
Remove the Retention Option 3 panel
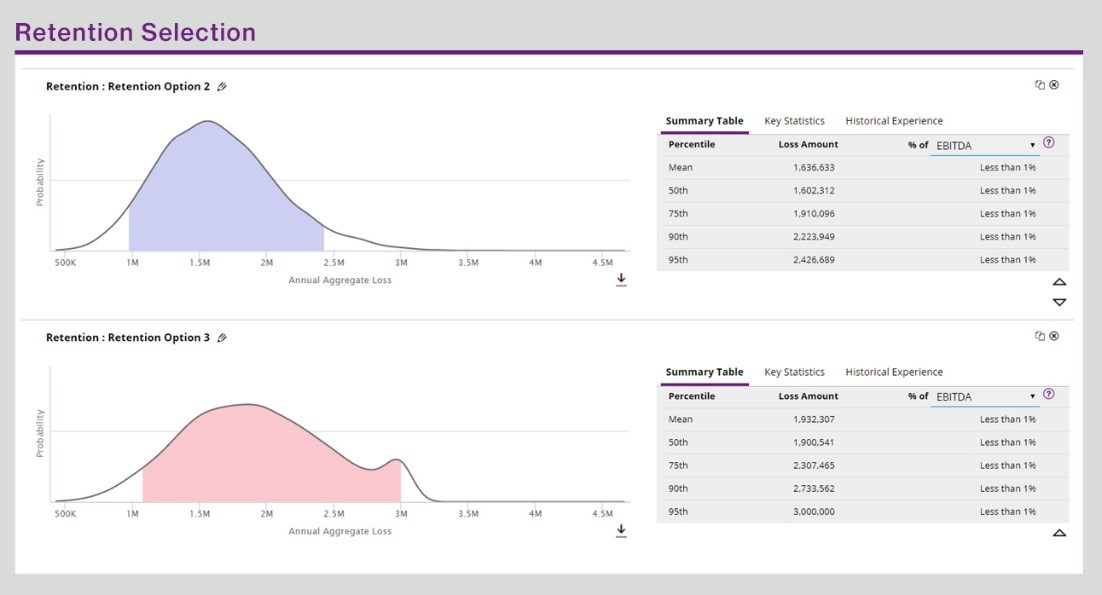click(x=1054, y=336)
